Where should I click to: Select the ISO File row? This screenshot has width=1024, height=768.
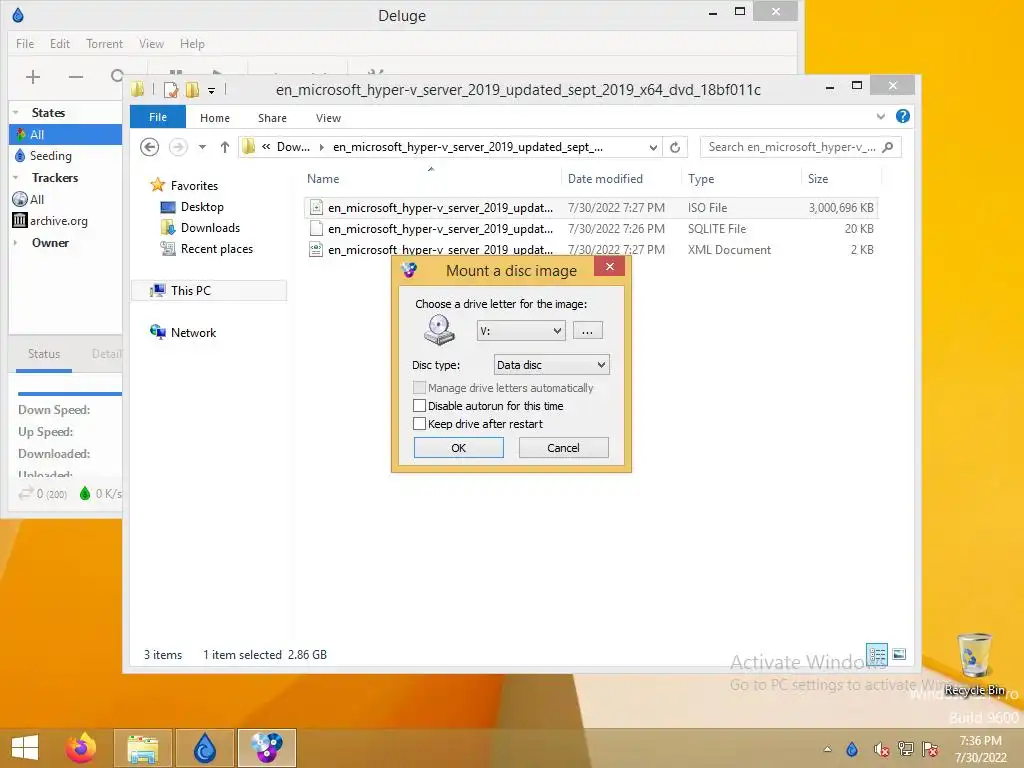coord(591,208)
